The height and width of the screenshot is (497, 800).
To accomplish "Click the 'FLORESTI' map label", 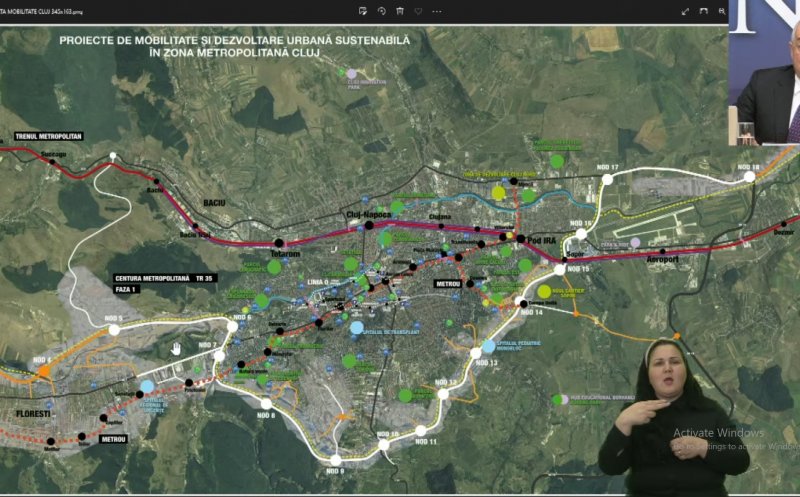I will (x=33, y=413).
